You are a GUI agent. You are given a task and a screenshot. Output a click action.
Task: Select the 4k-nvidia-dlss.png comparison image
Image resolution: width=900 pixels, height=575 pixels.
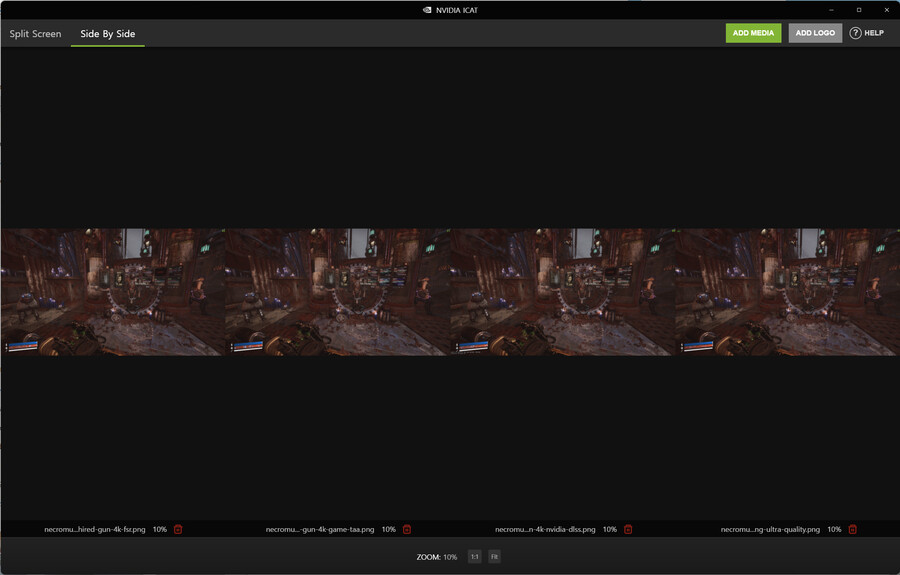(562, 292)
